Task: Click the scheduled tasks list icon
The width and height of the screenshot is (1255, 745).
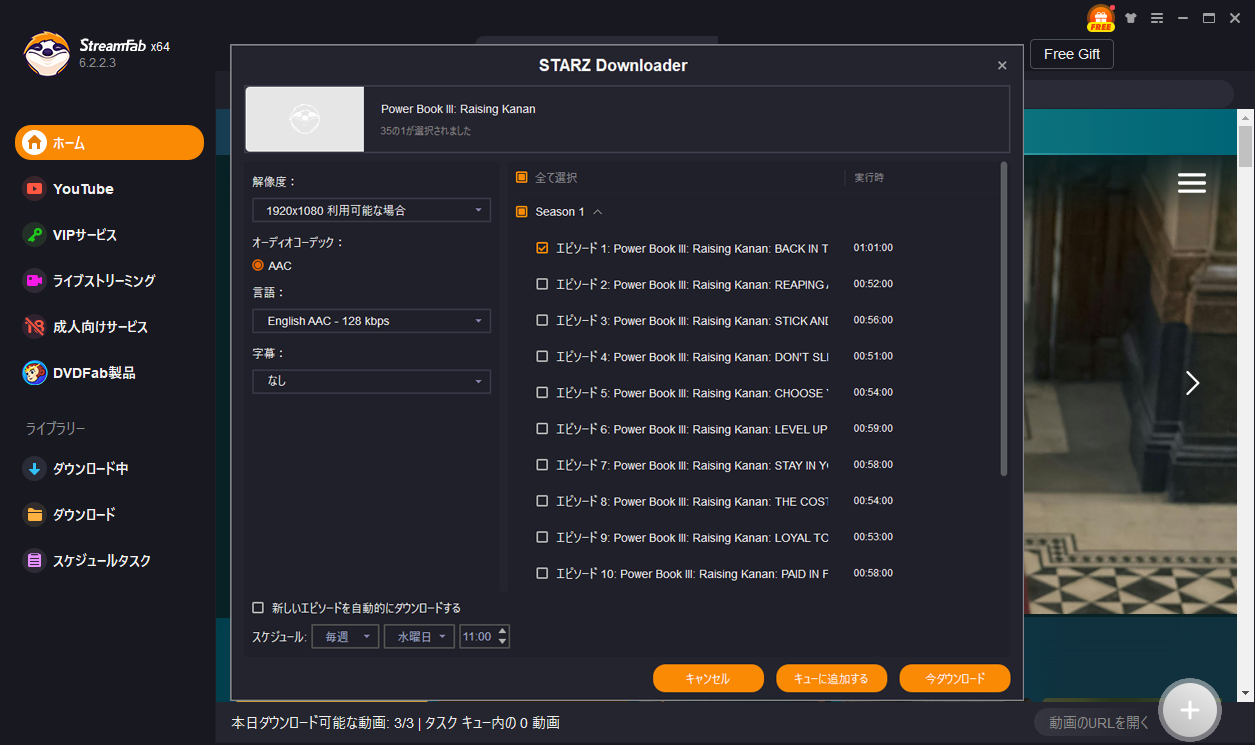Action: (x=35, y=561)
